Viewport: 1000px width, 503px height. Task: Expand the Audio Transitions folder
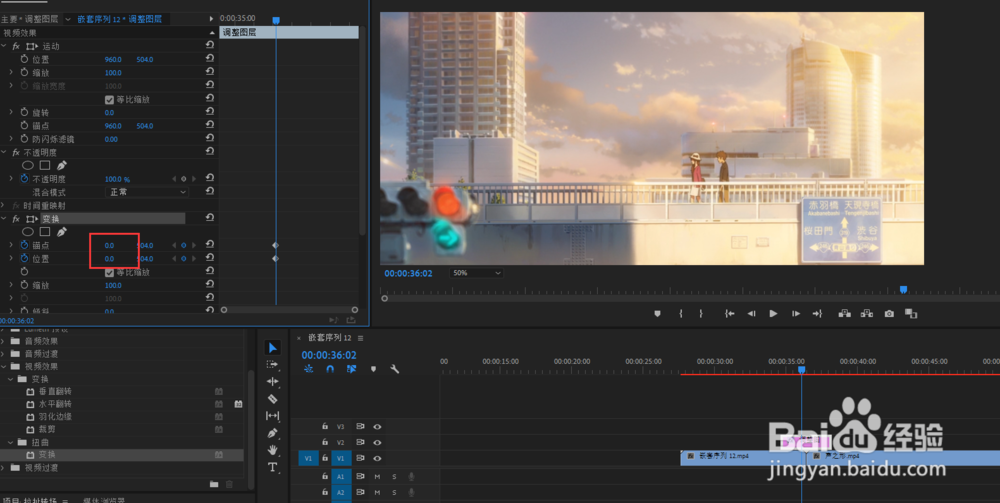coord(3,353)
